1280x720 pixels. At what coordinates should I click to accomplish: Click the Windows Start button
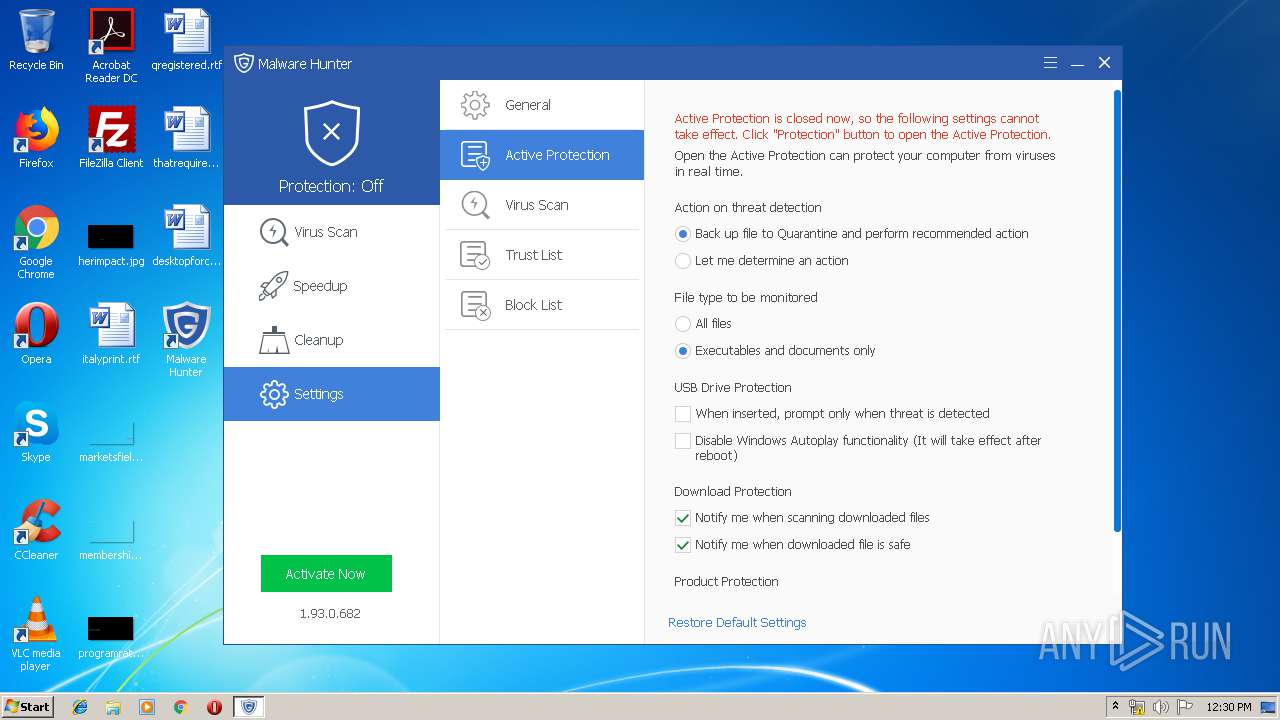coord(28,706)
